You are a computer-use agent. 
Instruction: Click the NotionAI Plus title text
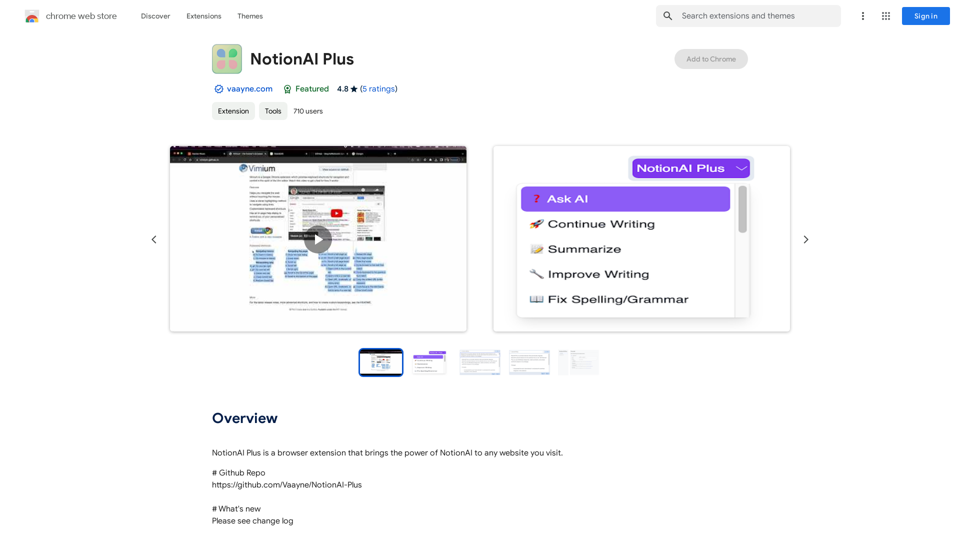[x=302, y=59]
